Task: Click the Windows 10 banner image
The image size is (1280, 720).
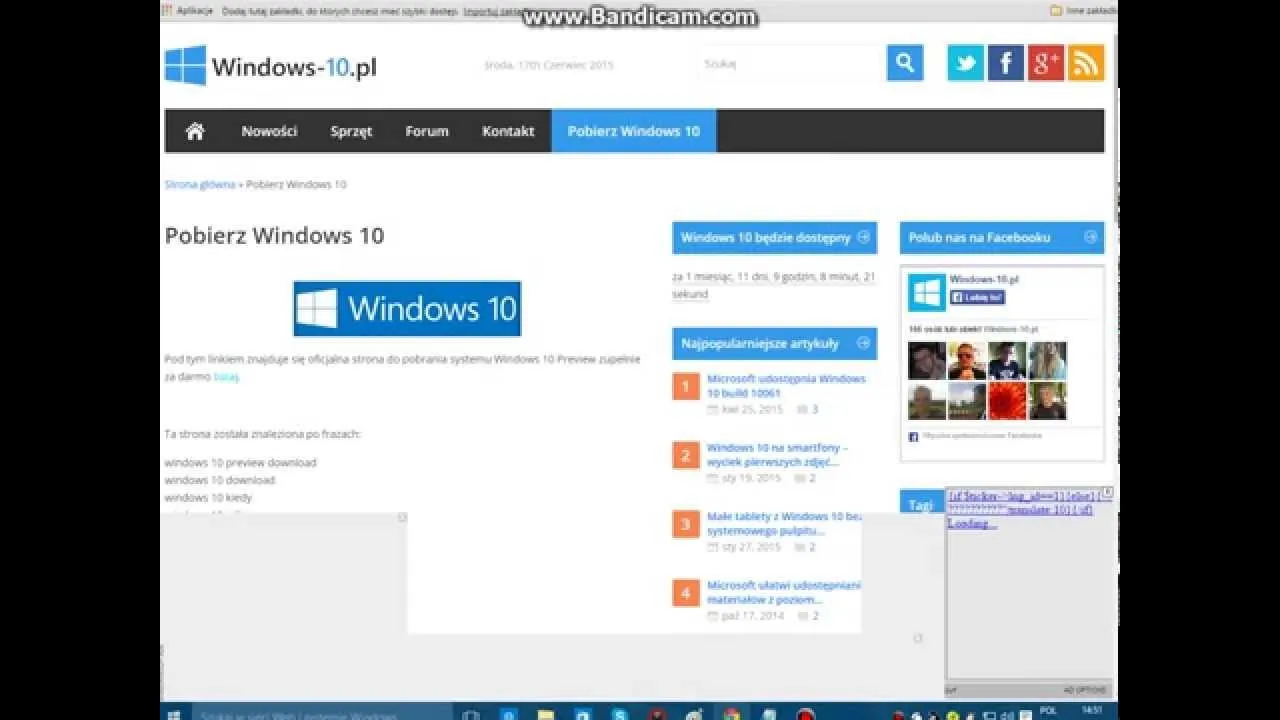Action: coord(407,308)
